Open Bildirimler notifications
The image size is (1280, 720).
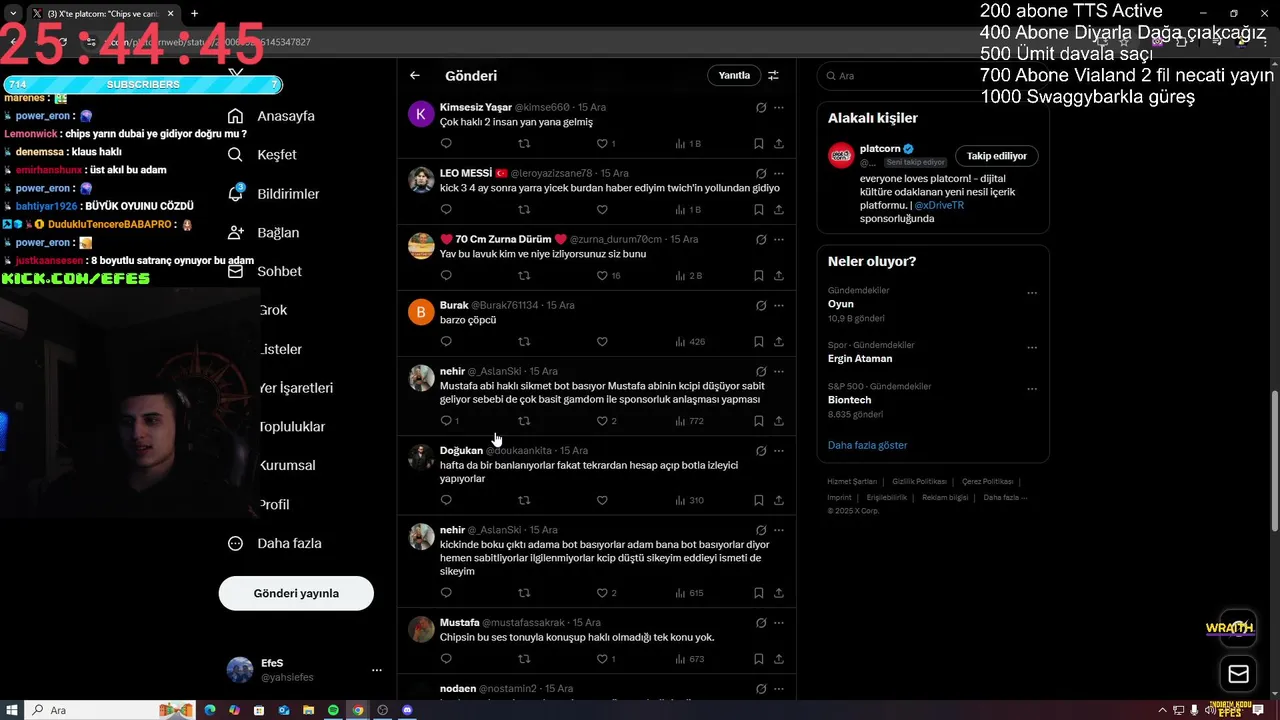pos(274,194)
